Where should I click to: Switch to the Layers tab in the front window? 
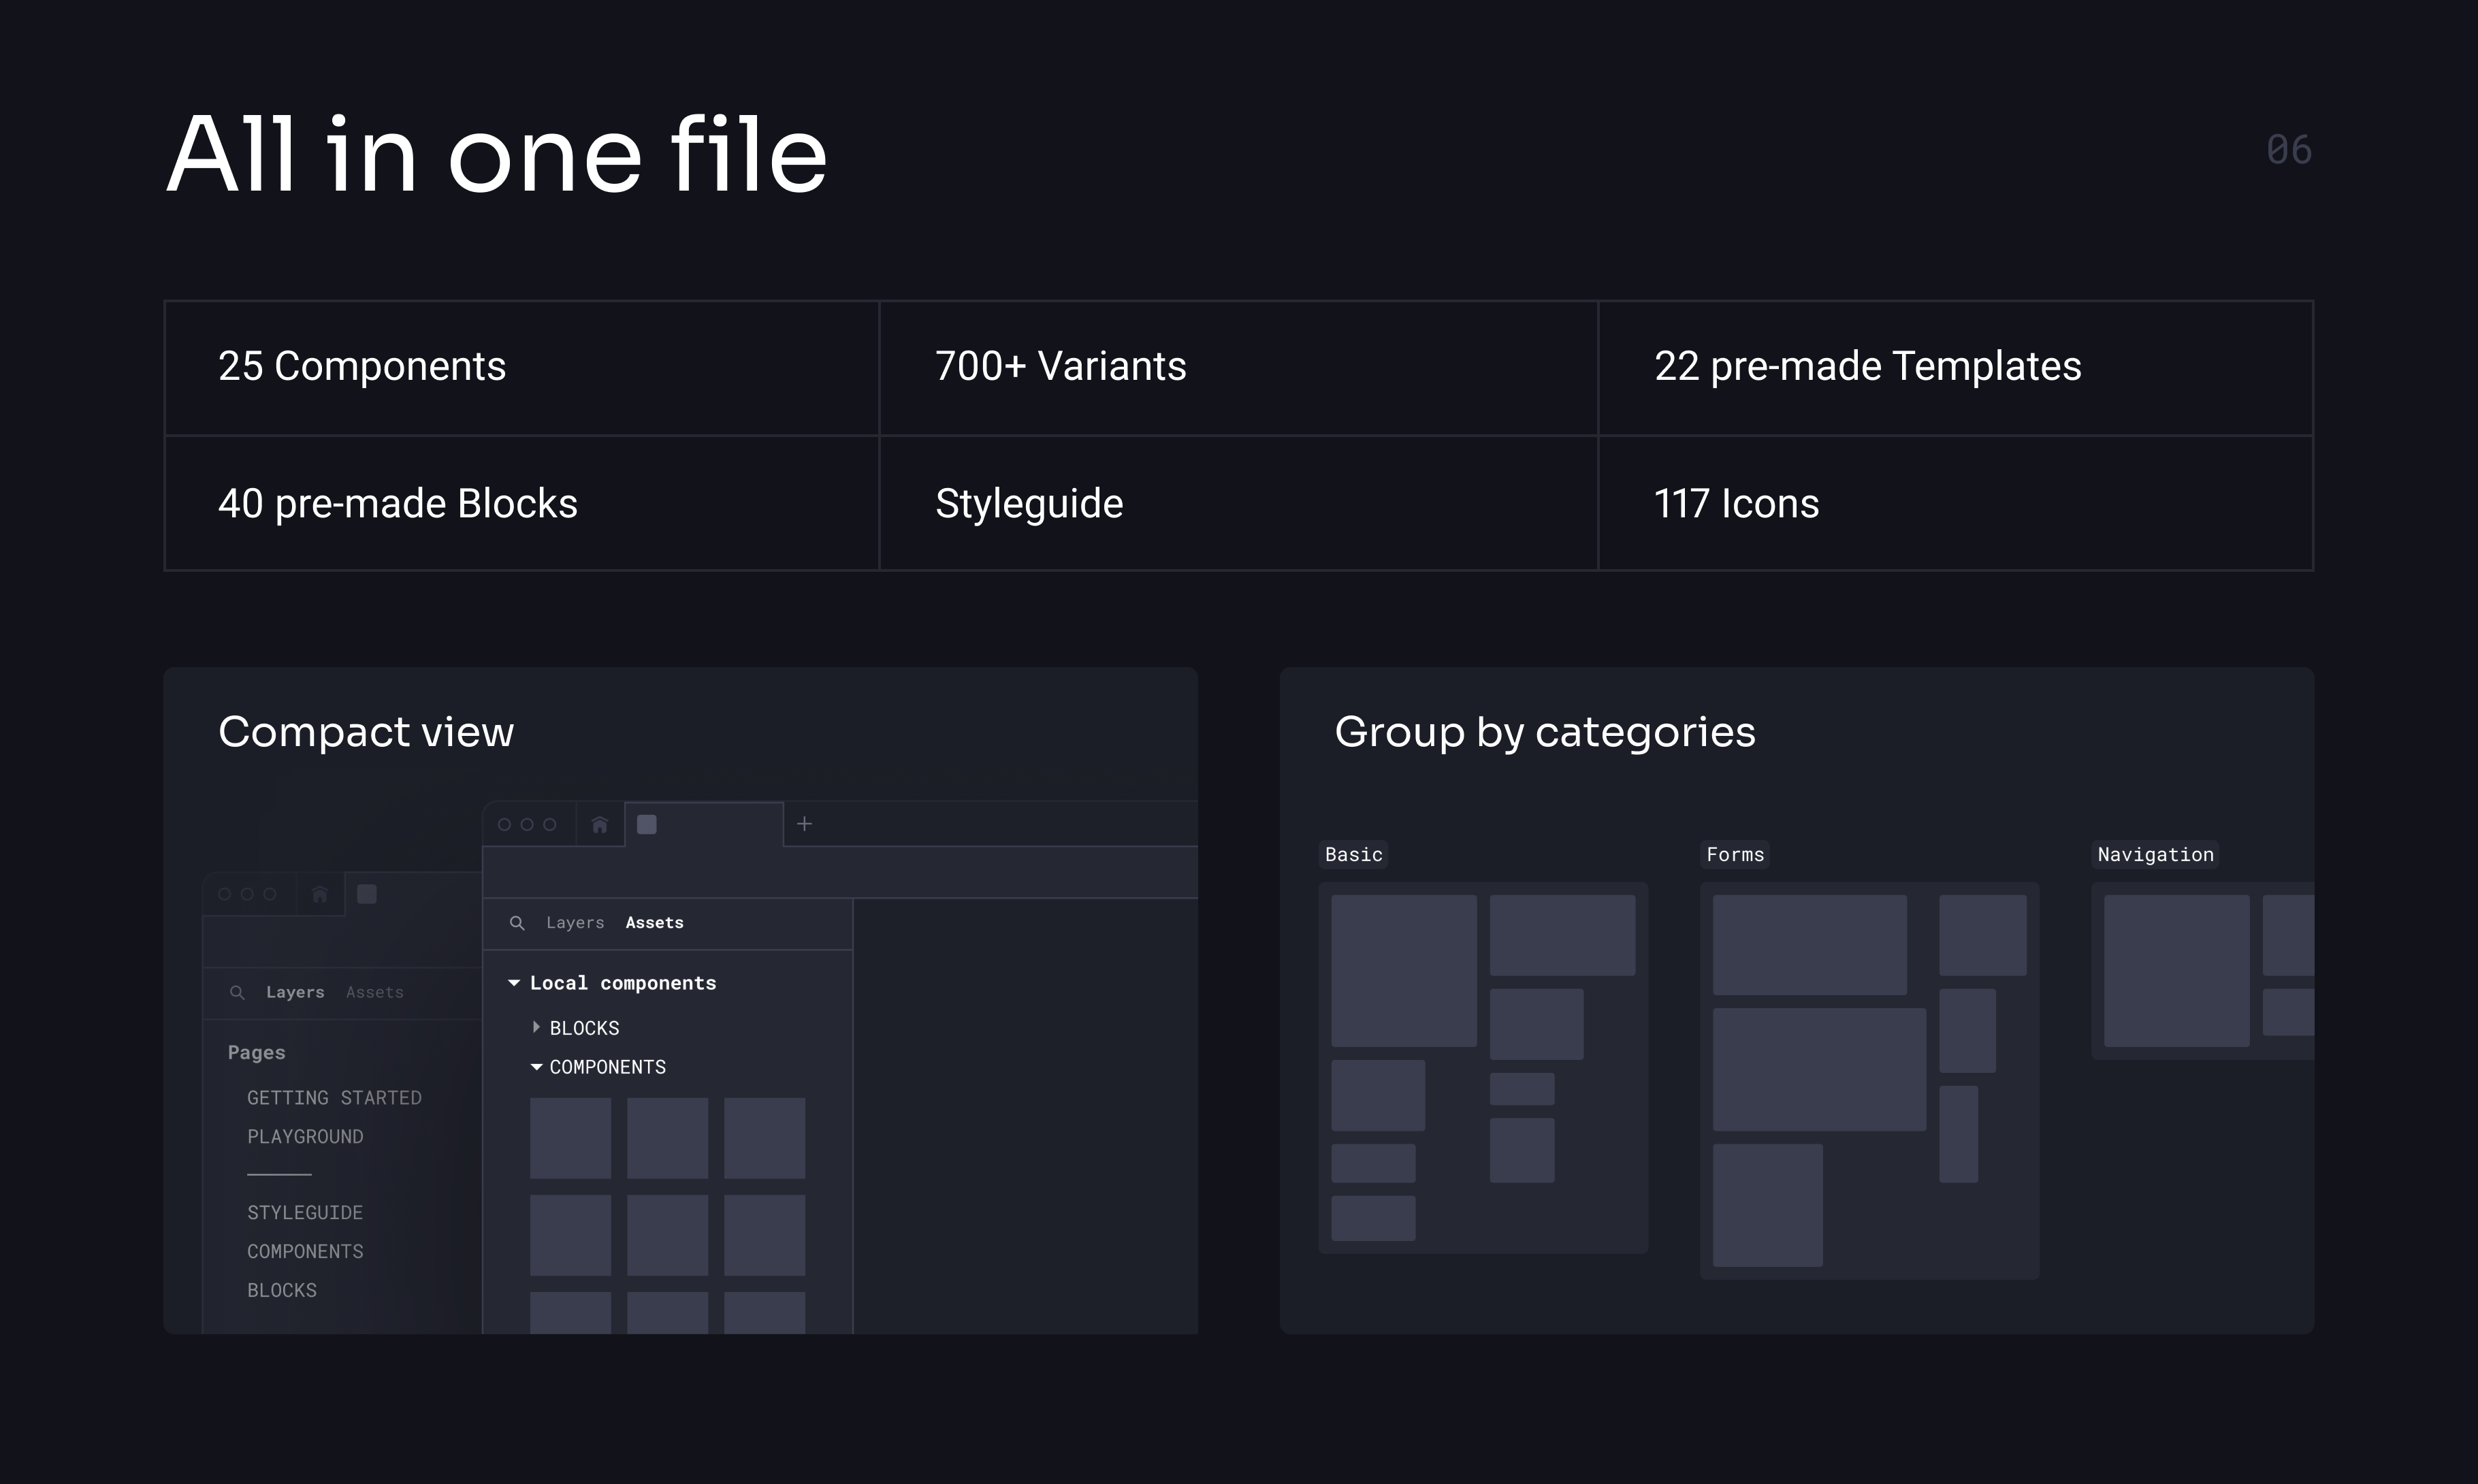[x=575, y=923]
